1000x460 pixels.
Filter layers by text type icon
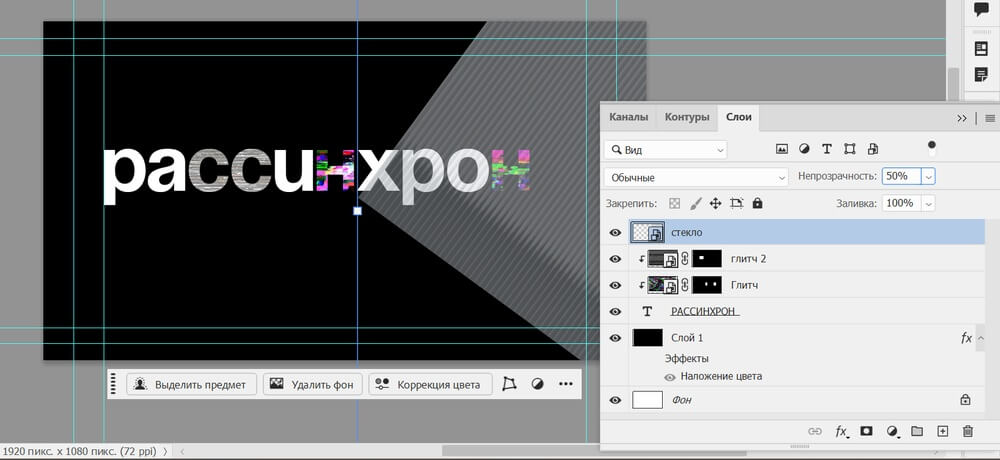(827, 149)
